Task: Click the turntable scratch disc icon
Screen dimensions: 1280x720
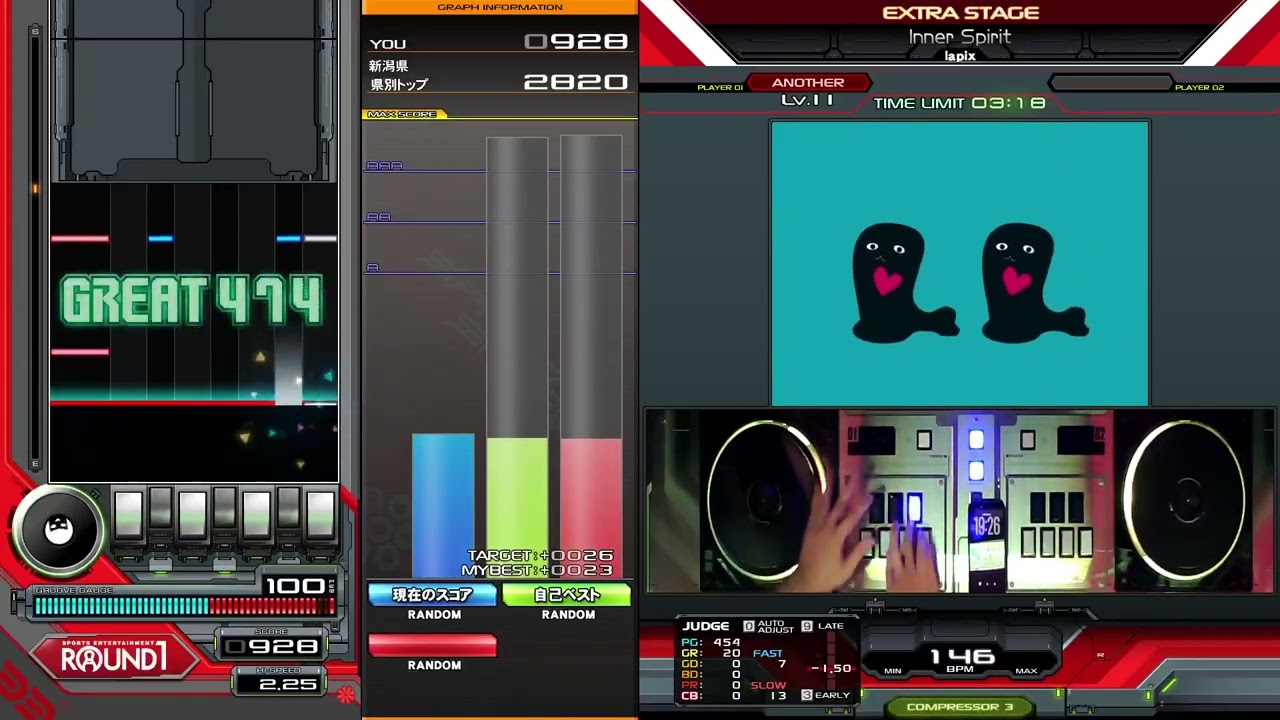Action: pyautogui.click(x=58, y=531)
